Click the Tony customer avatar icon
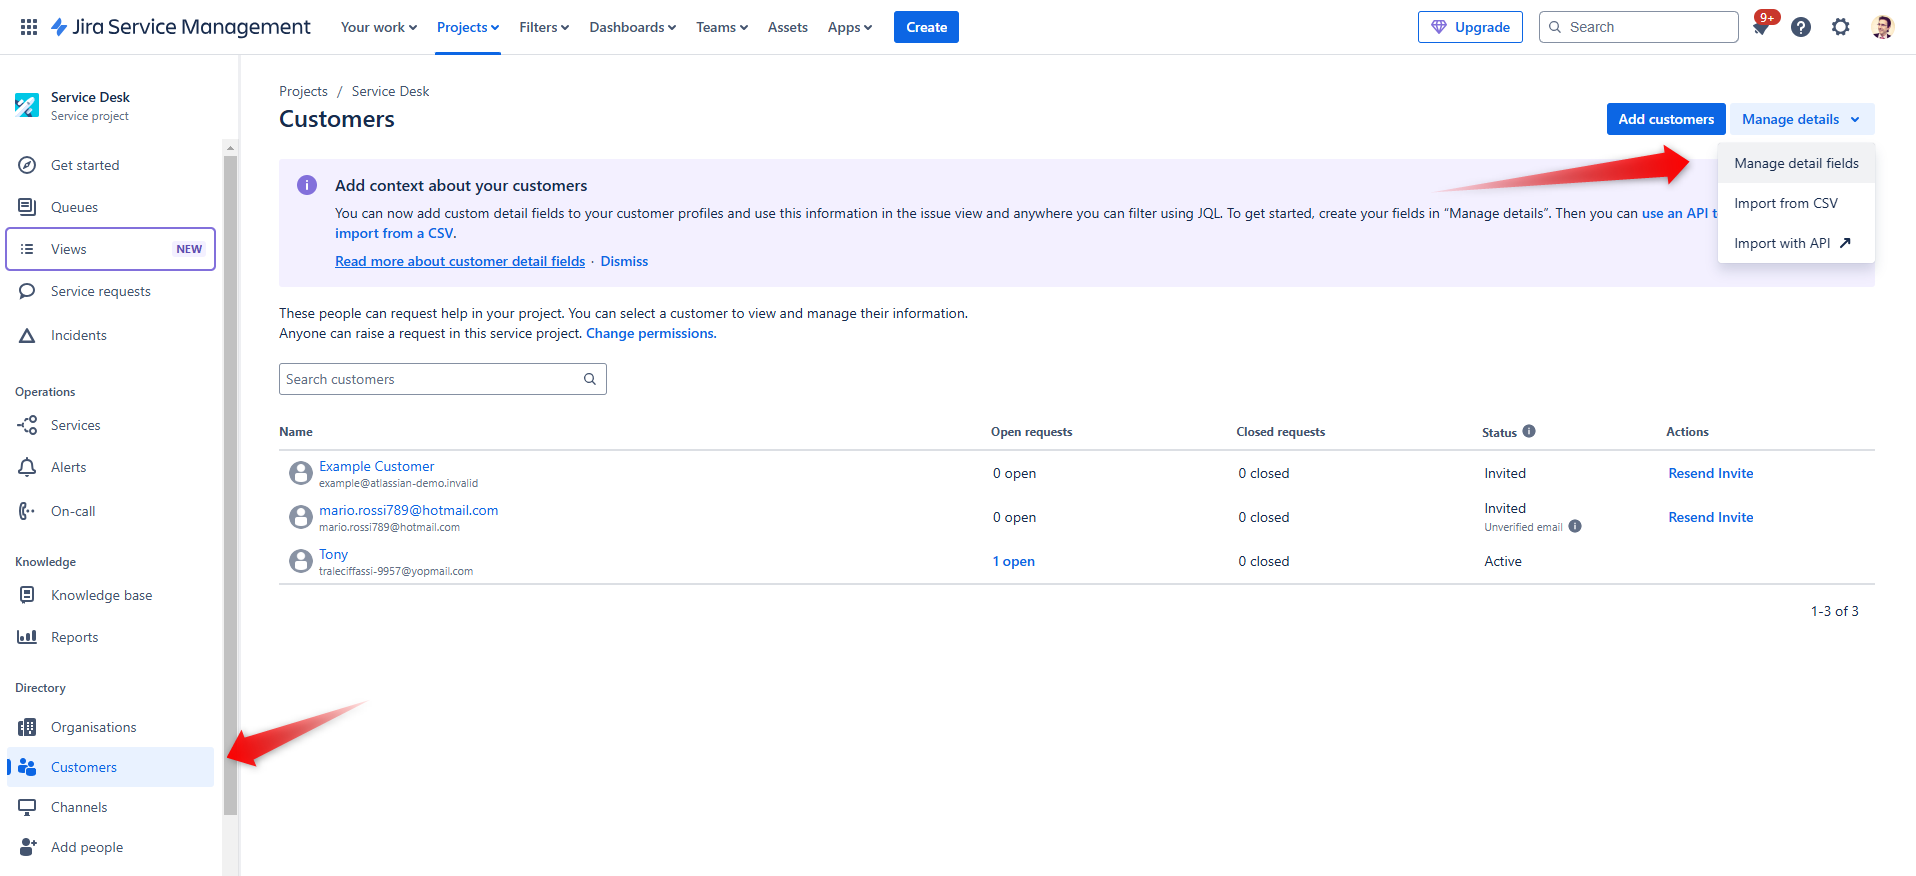Screen dimensions: 1916x876 click(x=301, y=561)
